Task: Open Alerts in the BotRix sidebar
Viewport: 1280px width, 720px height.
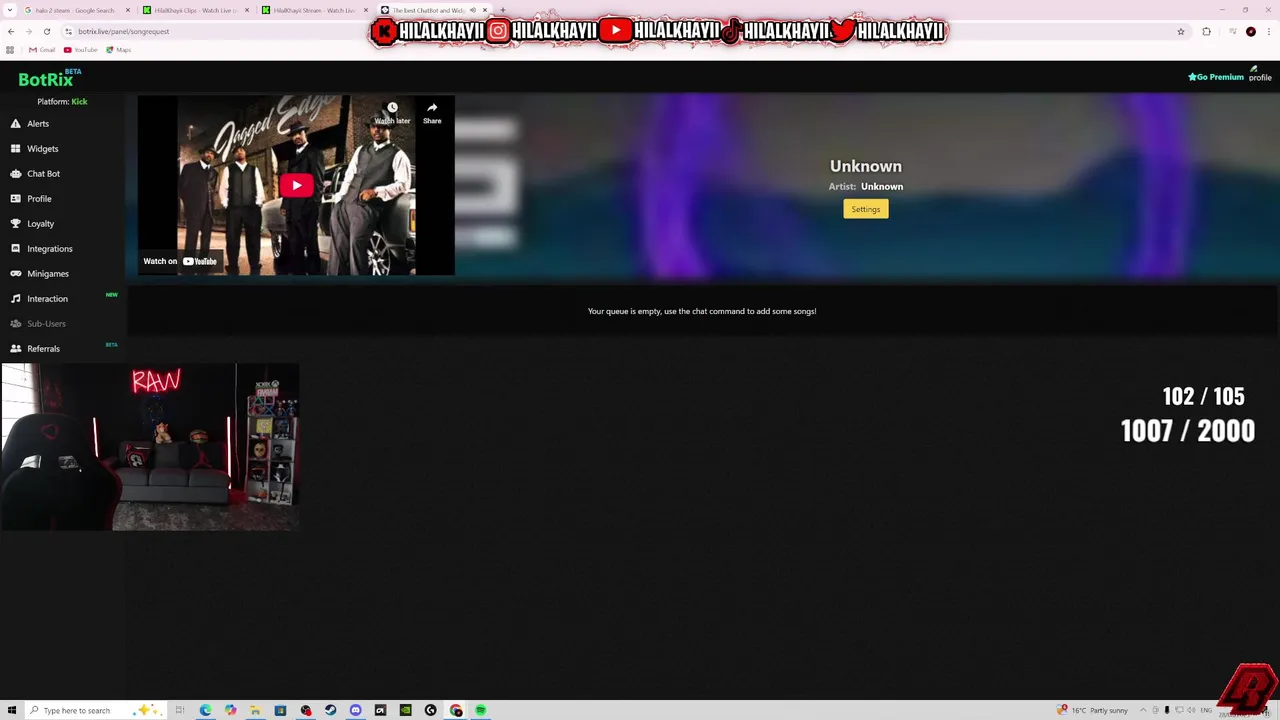Action: (38, 124)
